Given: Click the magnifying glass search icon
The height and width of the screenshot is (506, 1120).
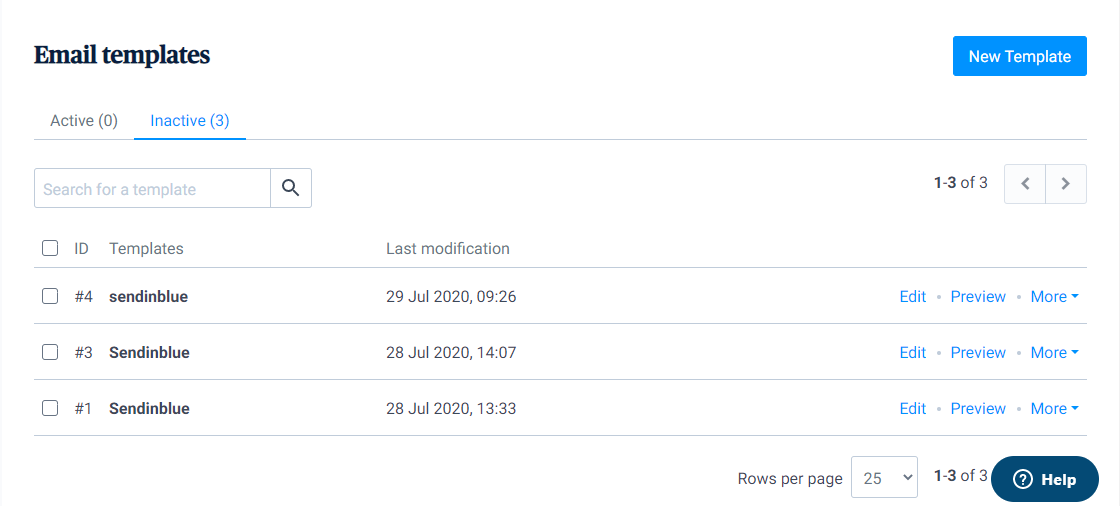Looking at the screenshot, I should [291, 188].
